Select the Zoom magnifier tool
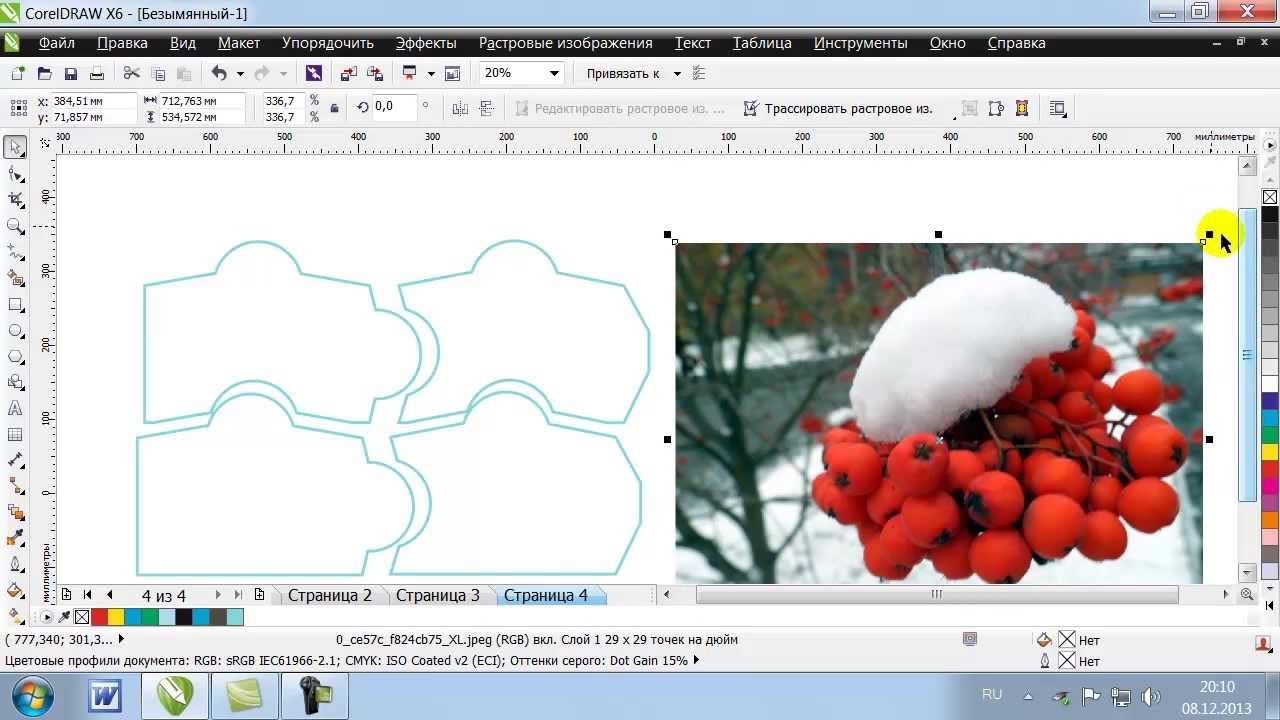This screenshot has width=1280, height=720. click(15, 226)
